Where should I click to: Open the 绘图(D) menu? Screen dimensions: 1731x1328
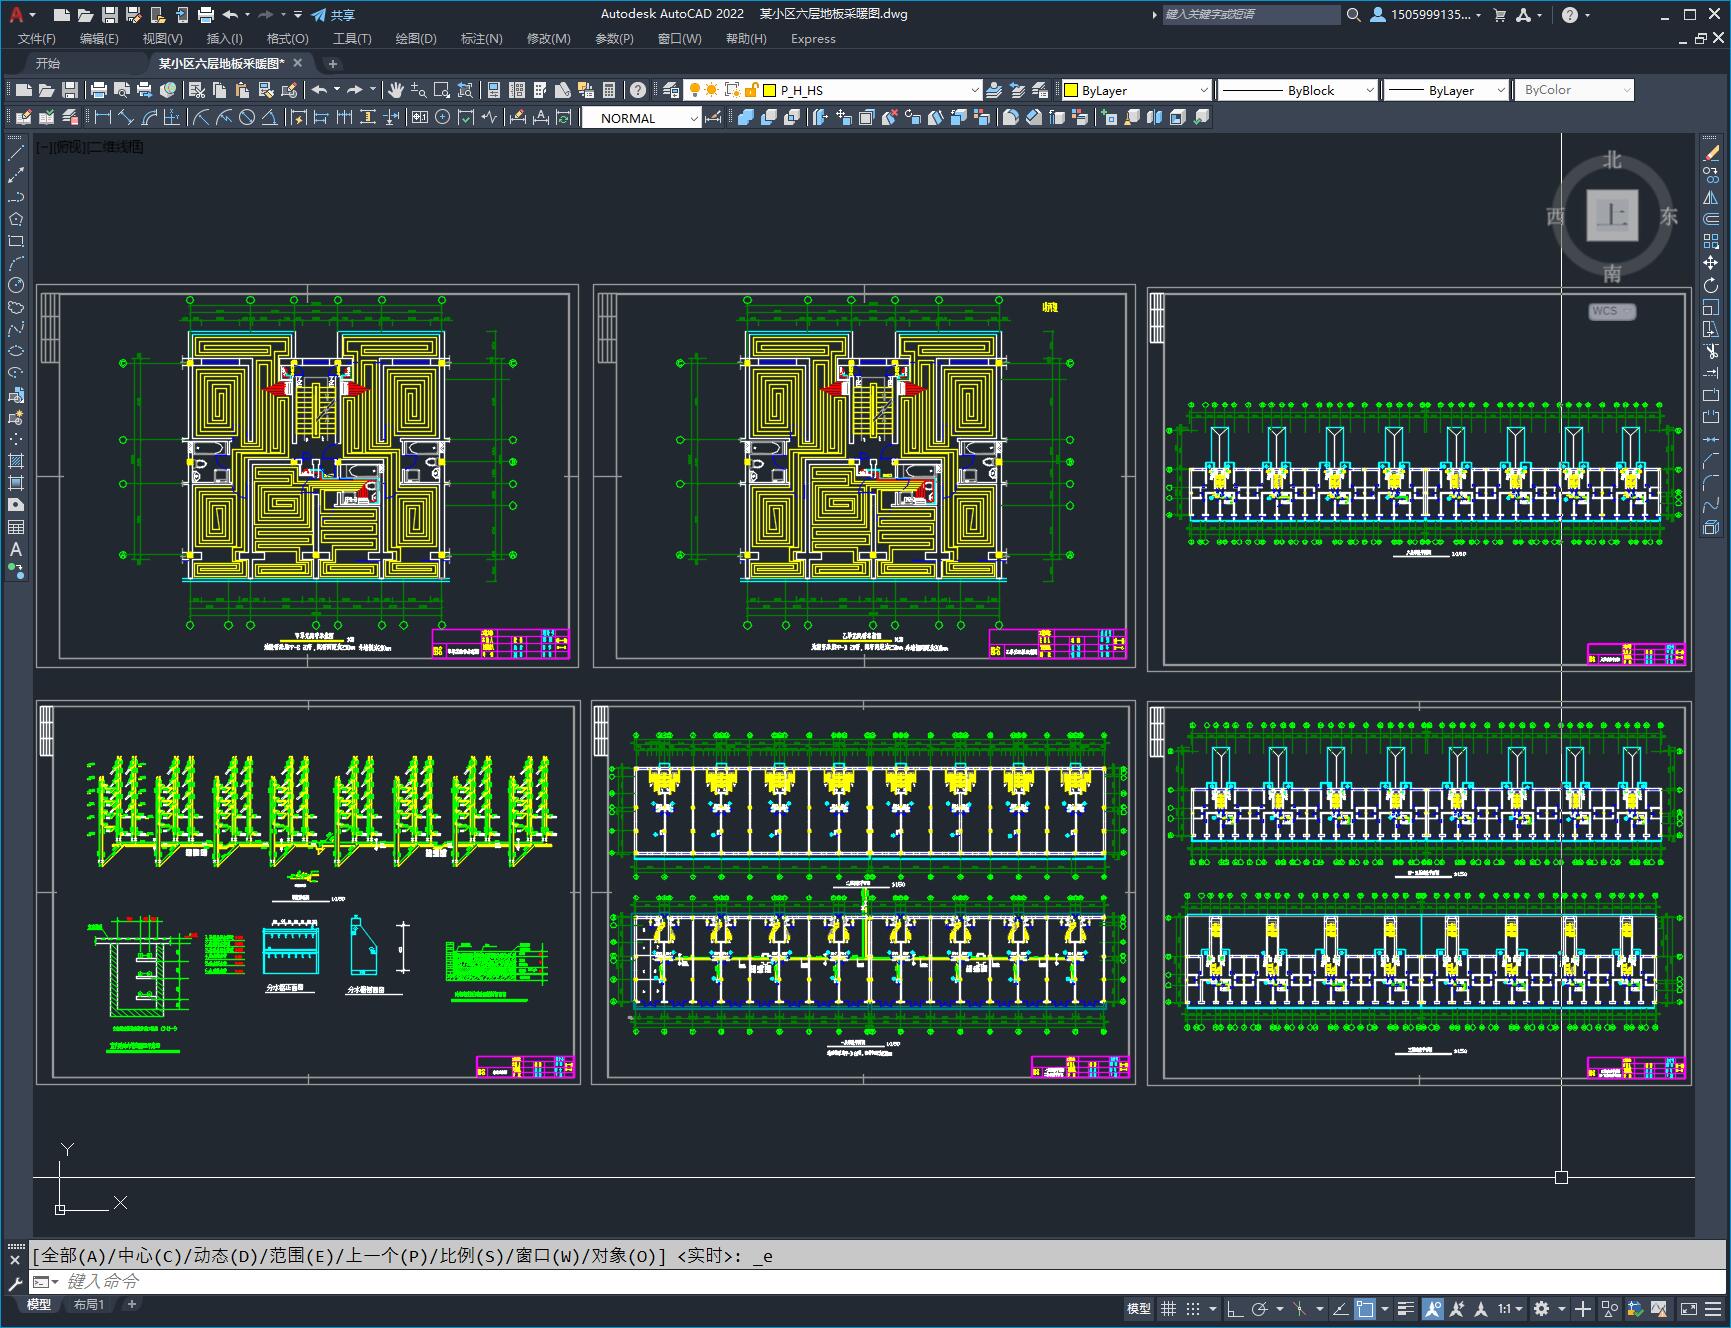[x=415, y=38]
